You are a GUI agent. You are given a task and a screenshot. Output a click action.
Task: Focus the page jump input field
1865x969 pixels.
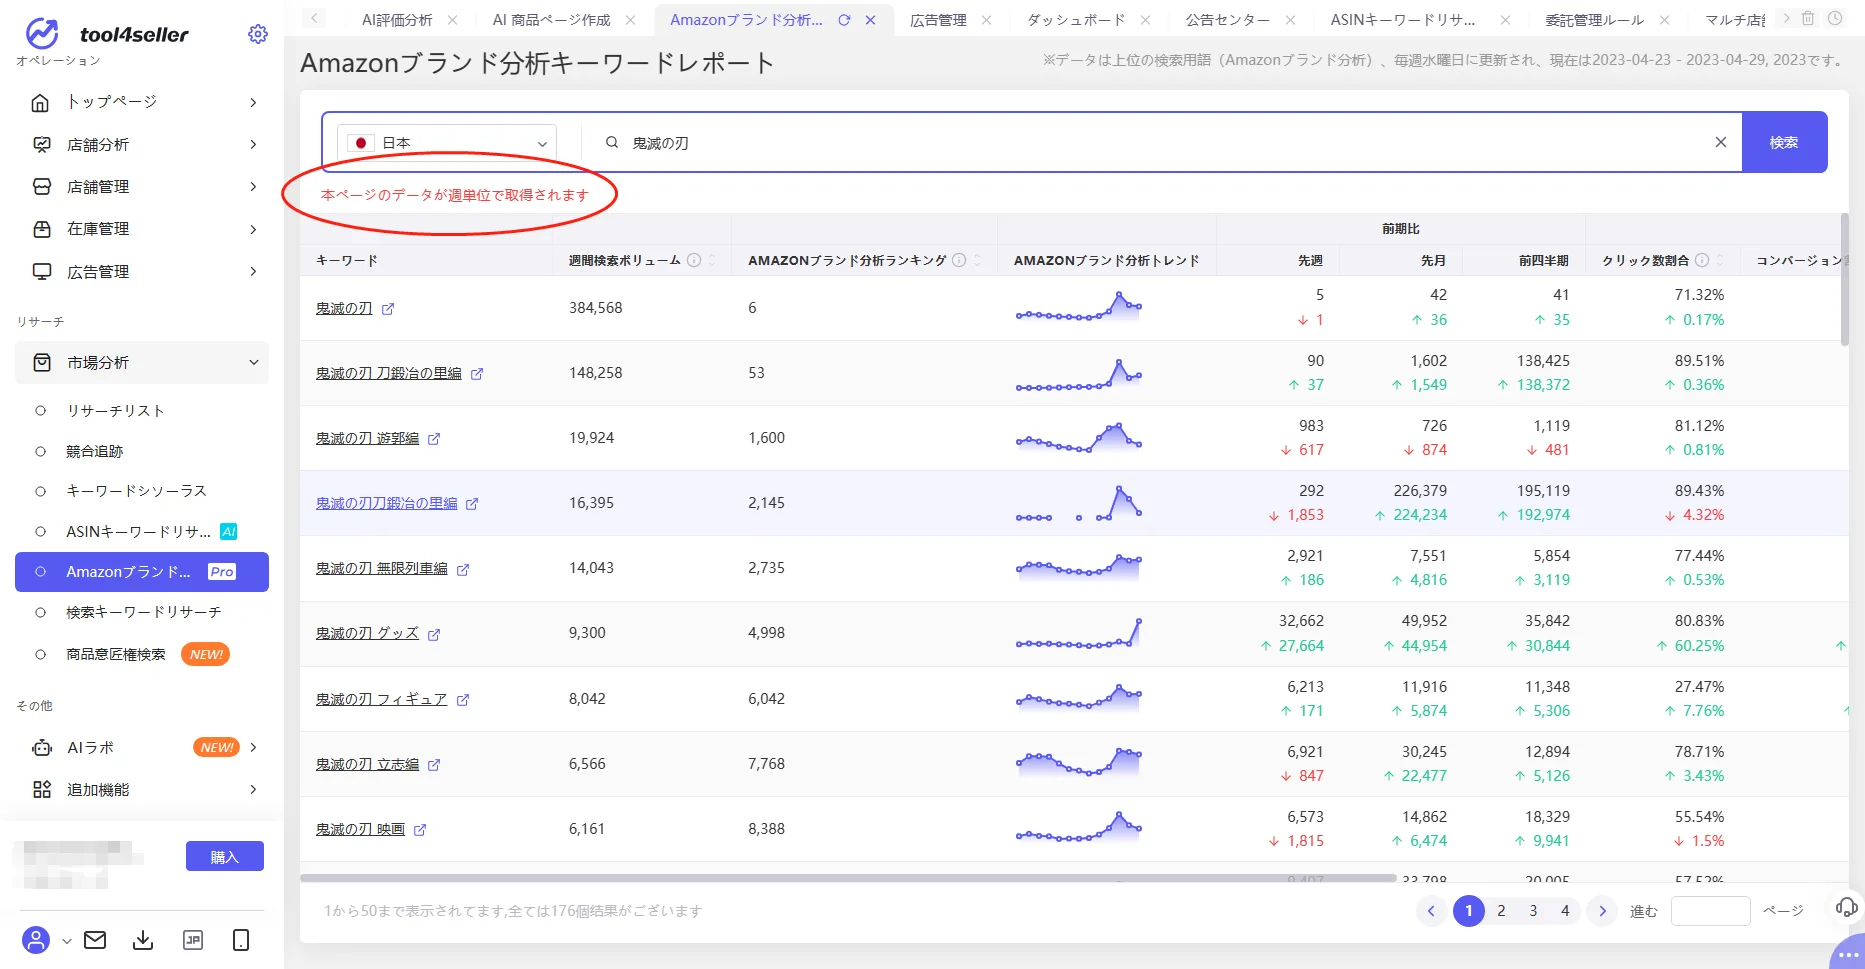[1710, 911]
